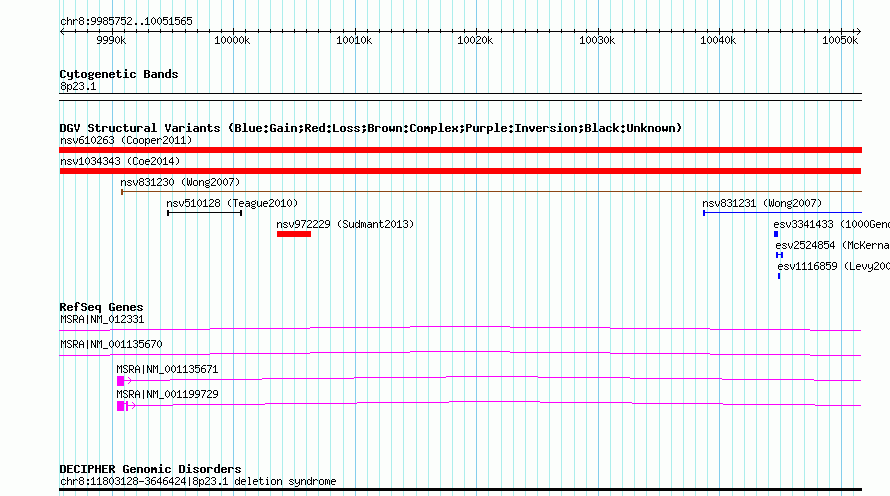Click the 10050k ruler tick label
The height and width of the screenshot is (496, 890).
(840, 40)
